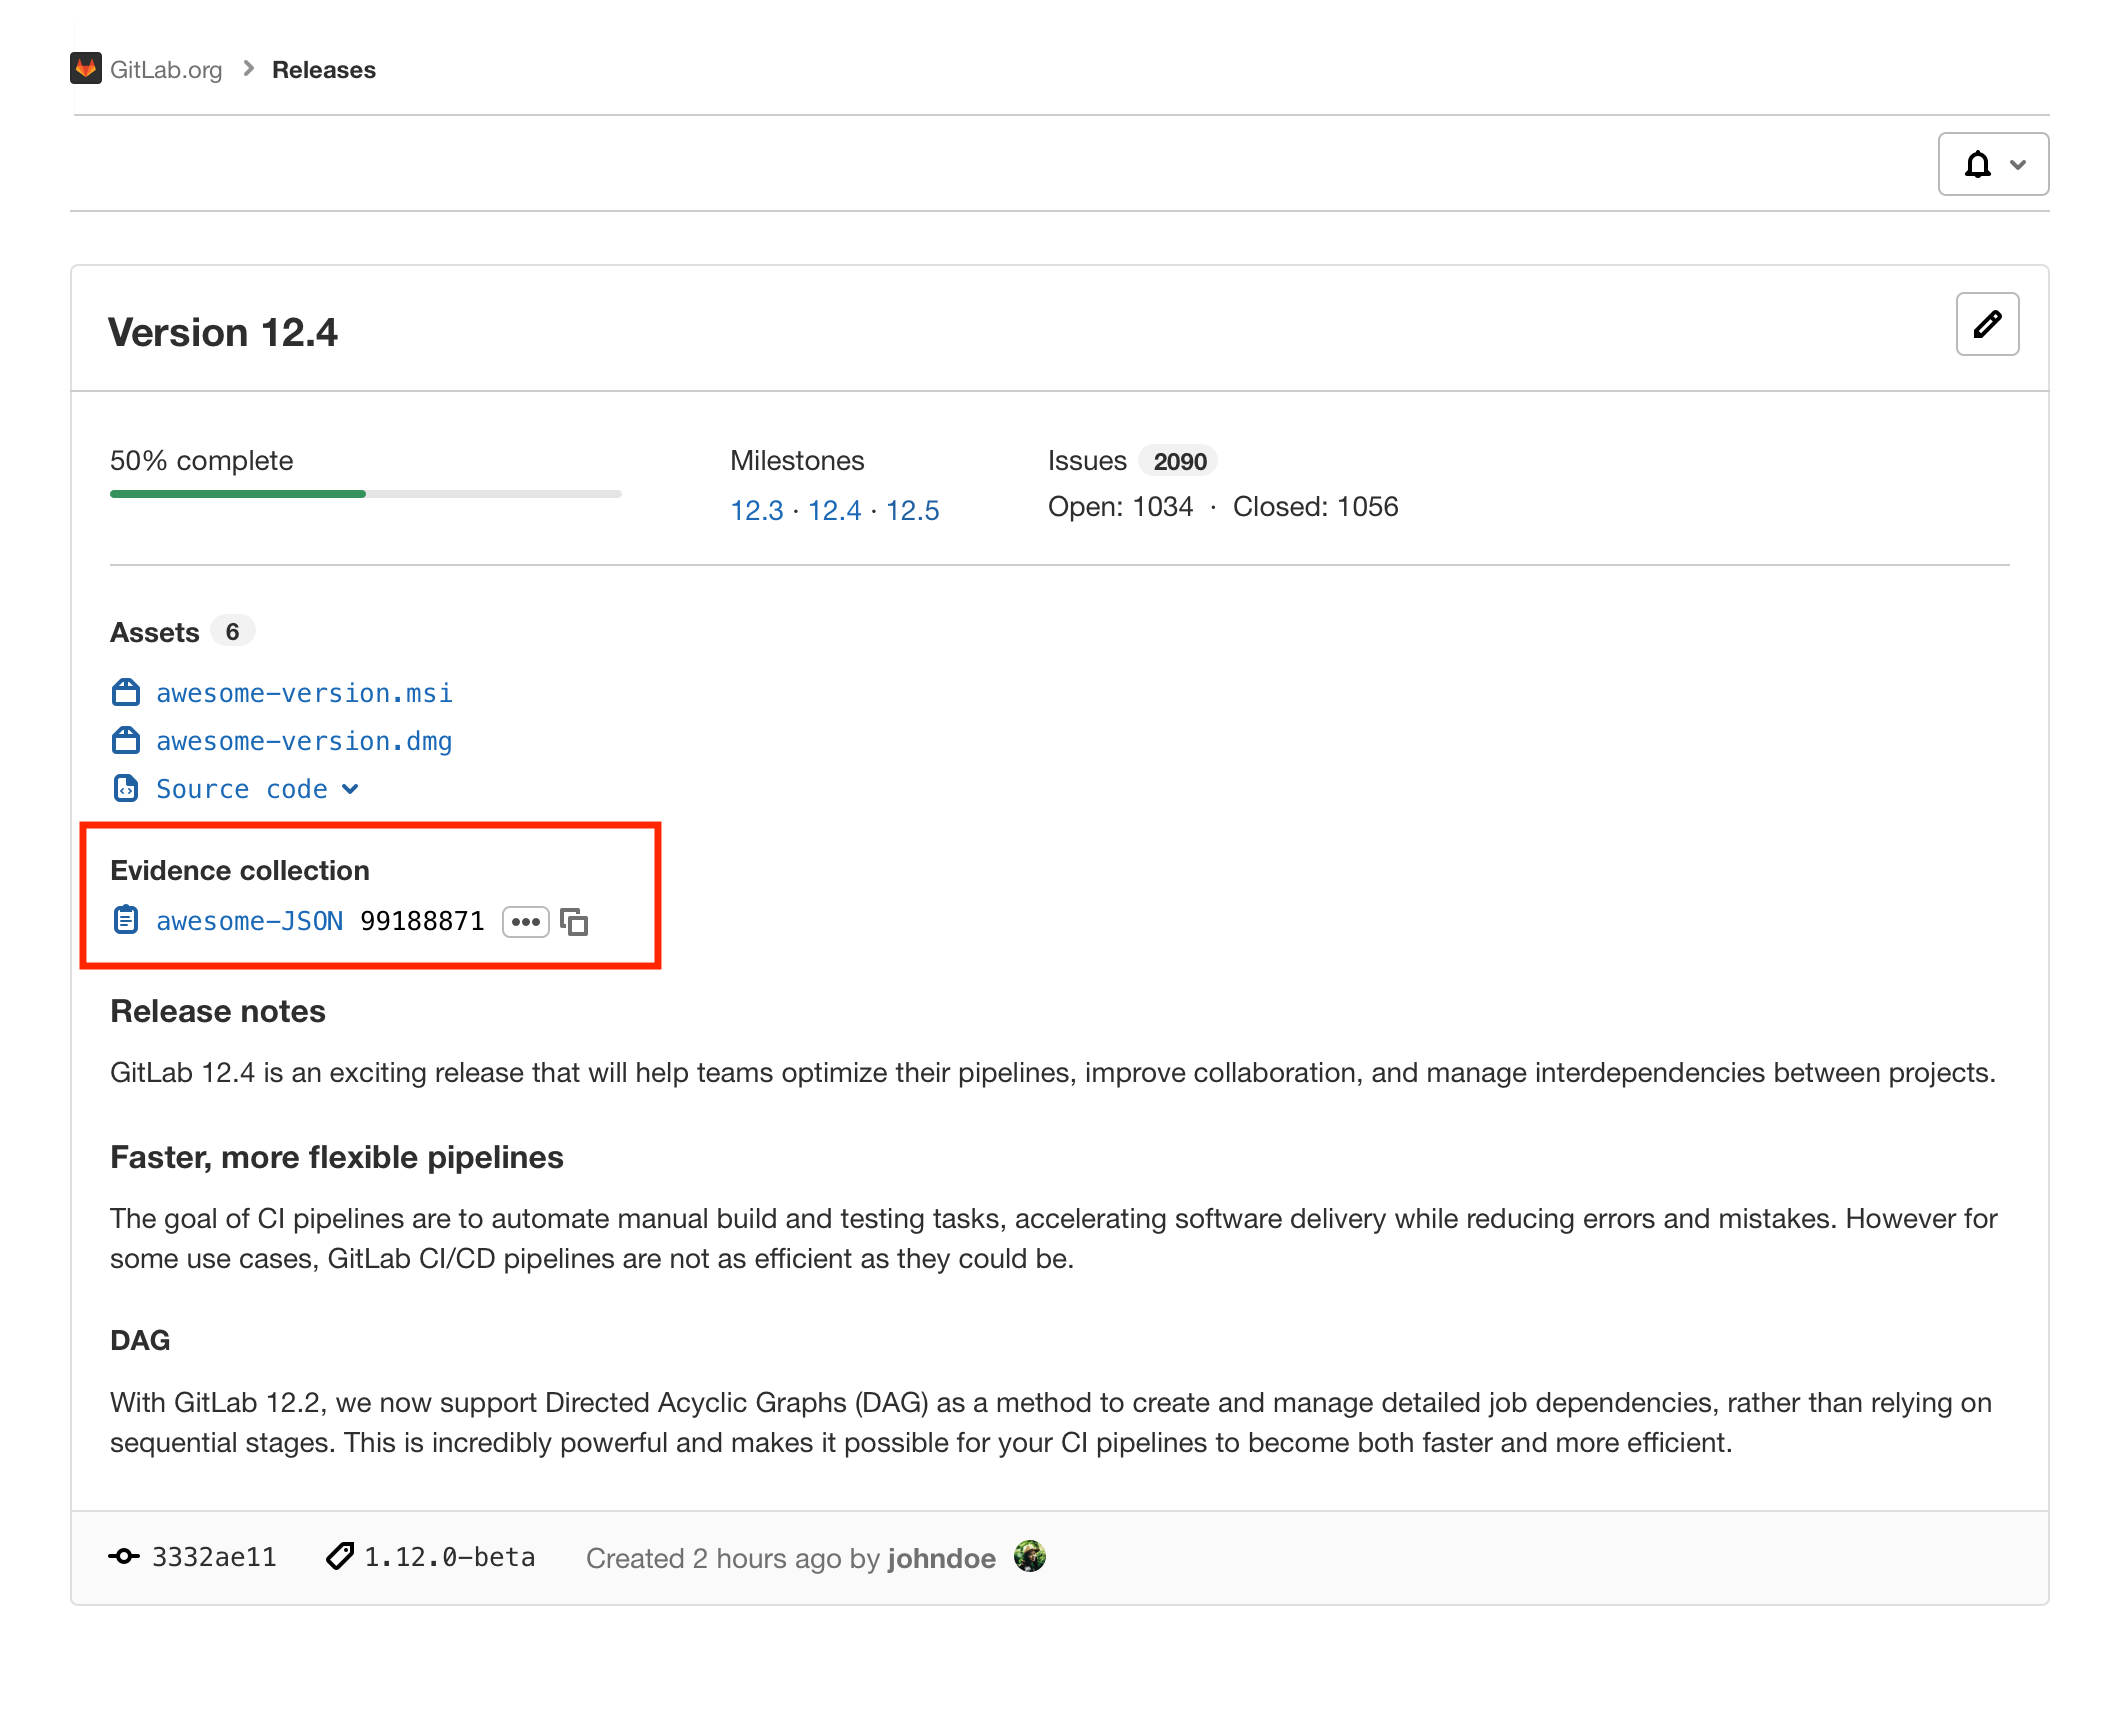Open milestone 12.5
This screenshot has width=2118, height=1728.
[x=913, y=510]
